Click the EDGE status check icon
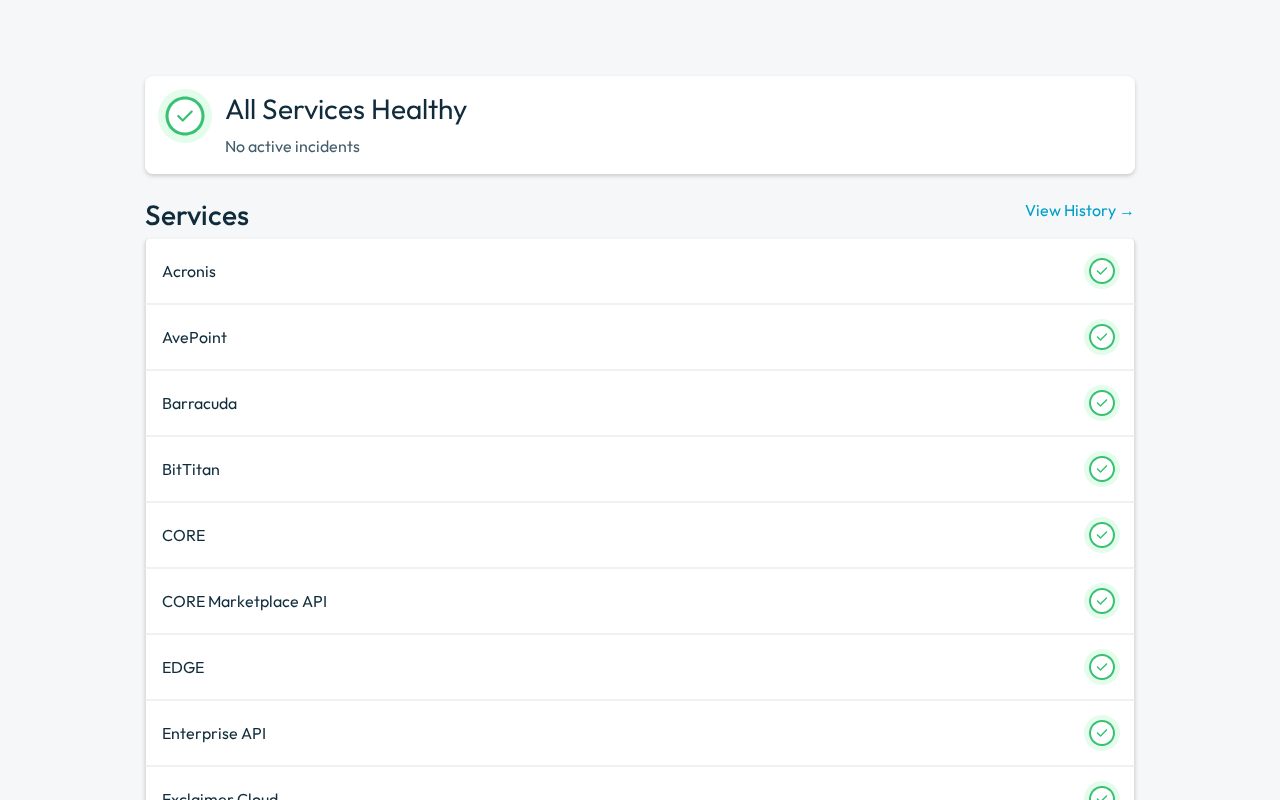 pyautogui.click(x=1102, y=667)
